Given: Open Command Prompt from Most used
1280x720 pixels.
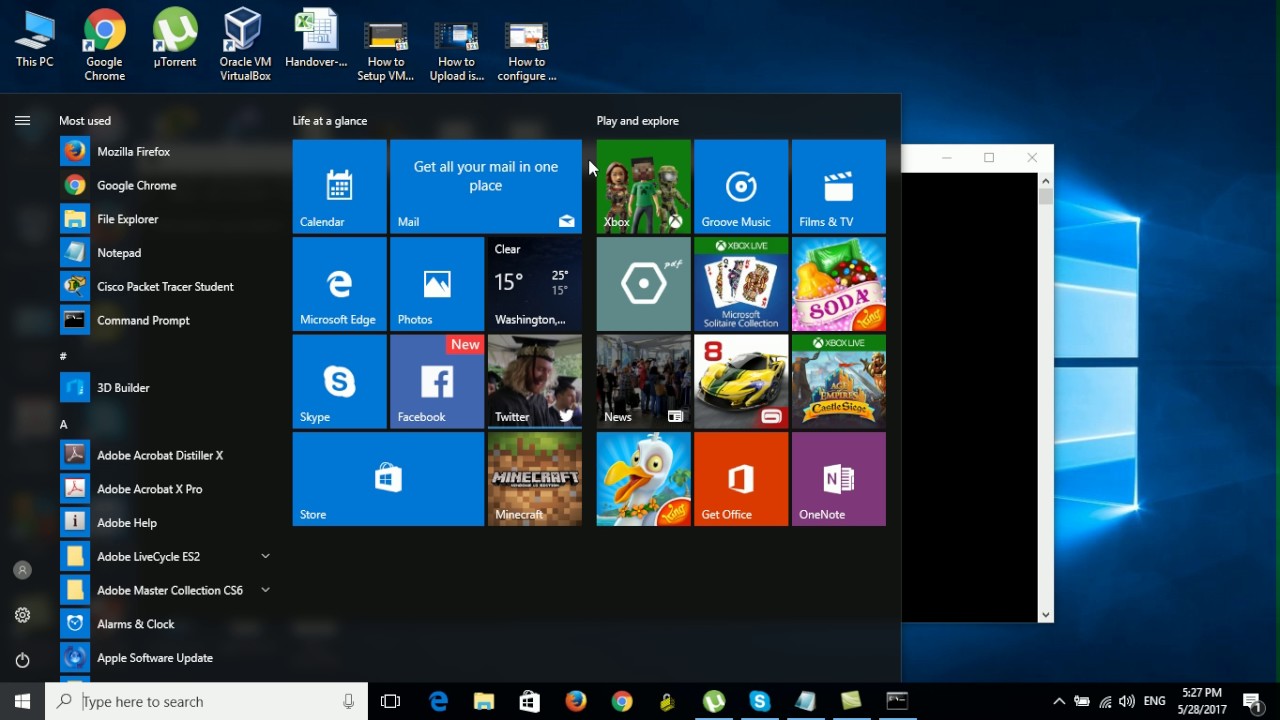Looking at the screenshot, I should click(x=166, y=320).
